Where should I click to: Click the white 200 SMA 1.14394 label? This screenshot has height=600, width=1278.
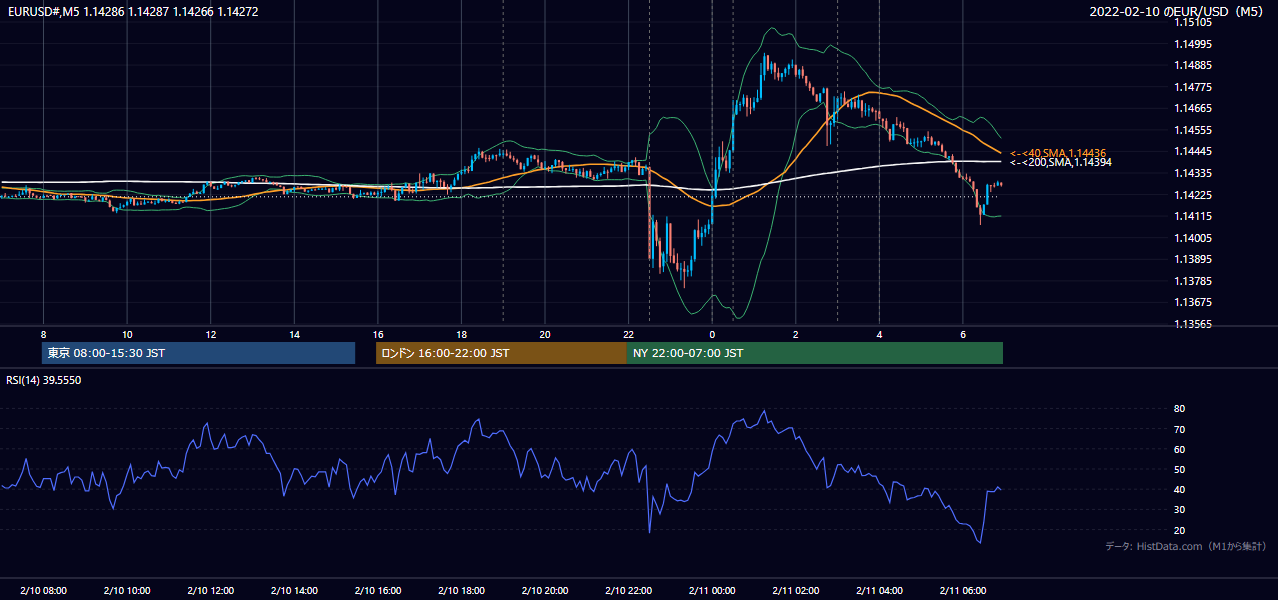click(1060, 162)
